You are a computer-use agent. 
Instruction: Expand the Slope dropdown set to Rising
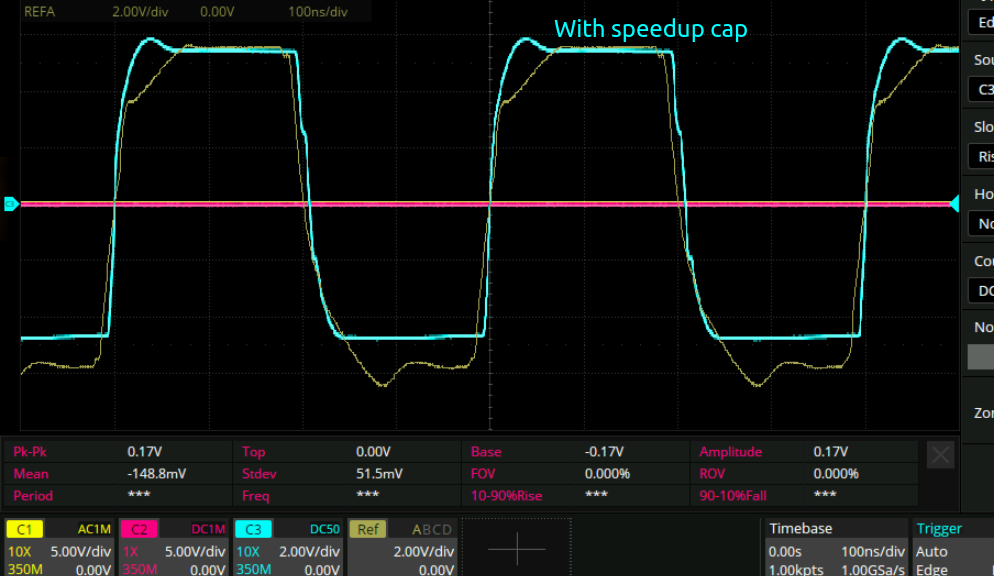[x=980, y=157]
